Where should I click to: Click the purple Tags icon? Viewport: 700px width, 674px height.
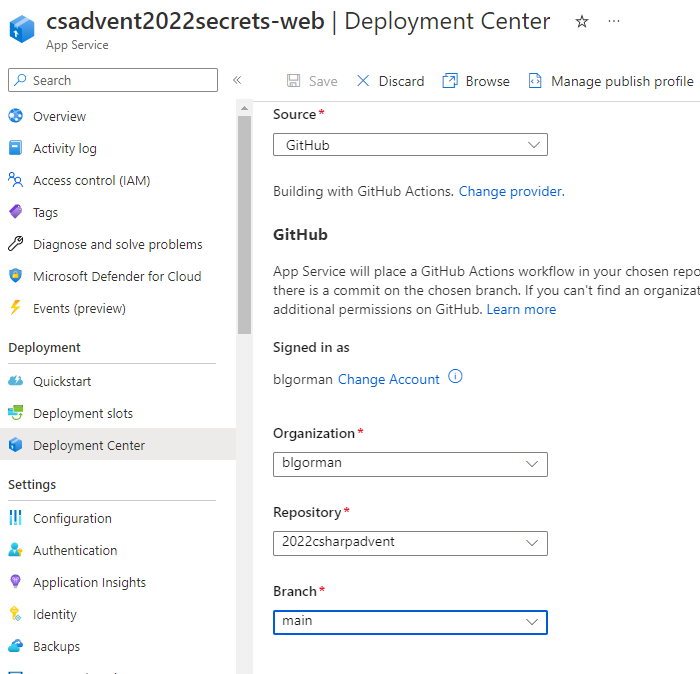(x=16, y=212)
